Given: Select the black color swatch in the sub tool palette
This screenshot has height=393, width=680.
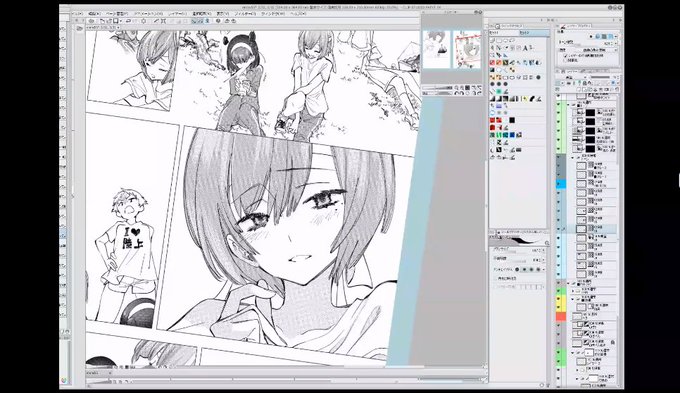Looking at the screenshot, I should coord(512,120).
